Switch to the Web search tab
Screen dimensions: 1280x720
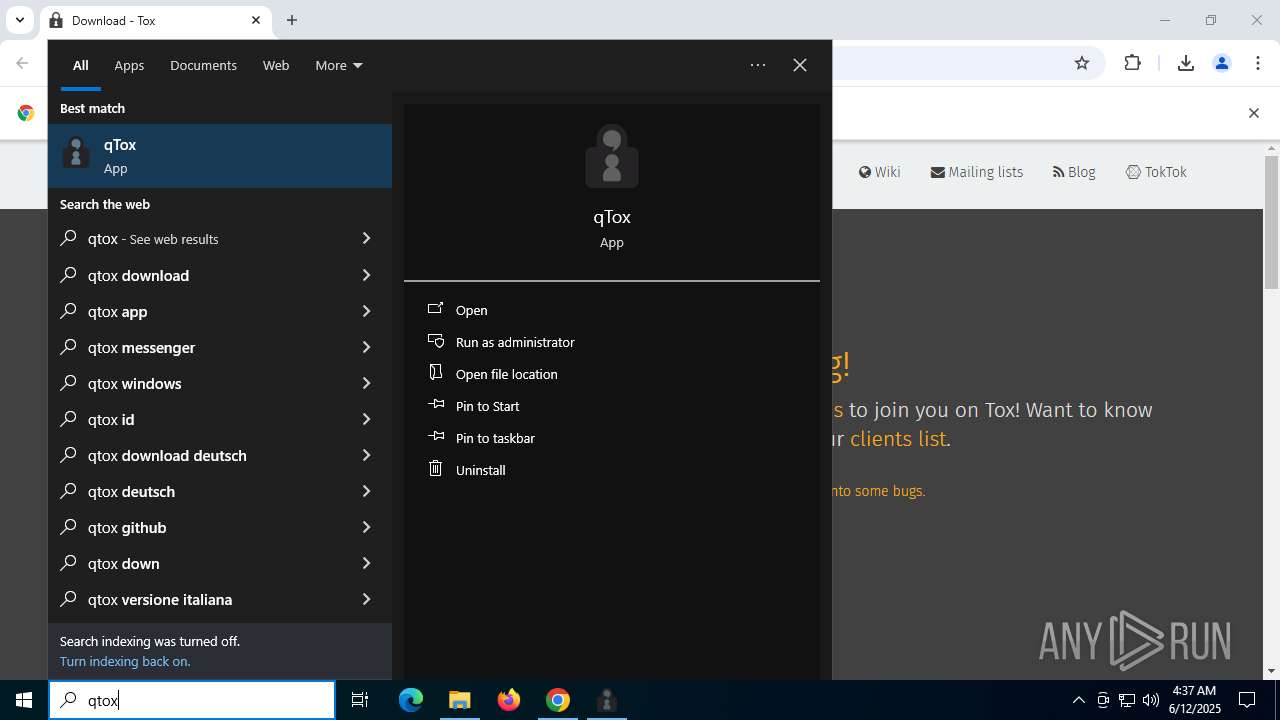tap(276, 65)
